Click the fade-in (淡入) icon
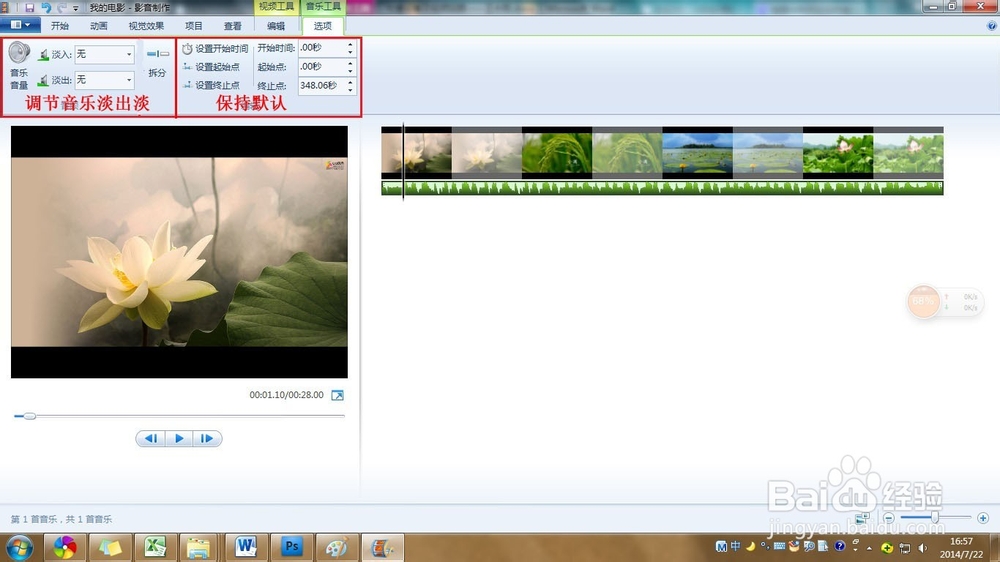 pos(43,55)
